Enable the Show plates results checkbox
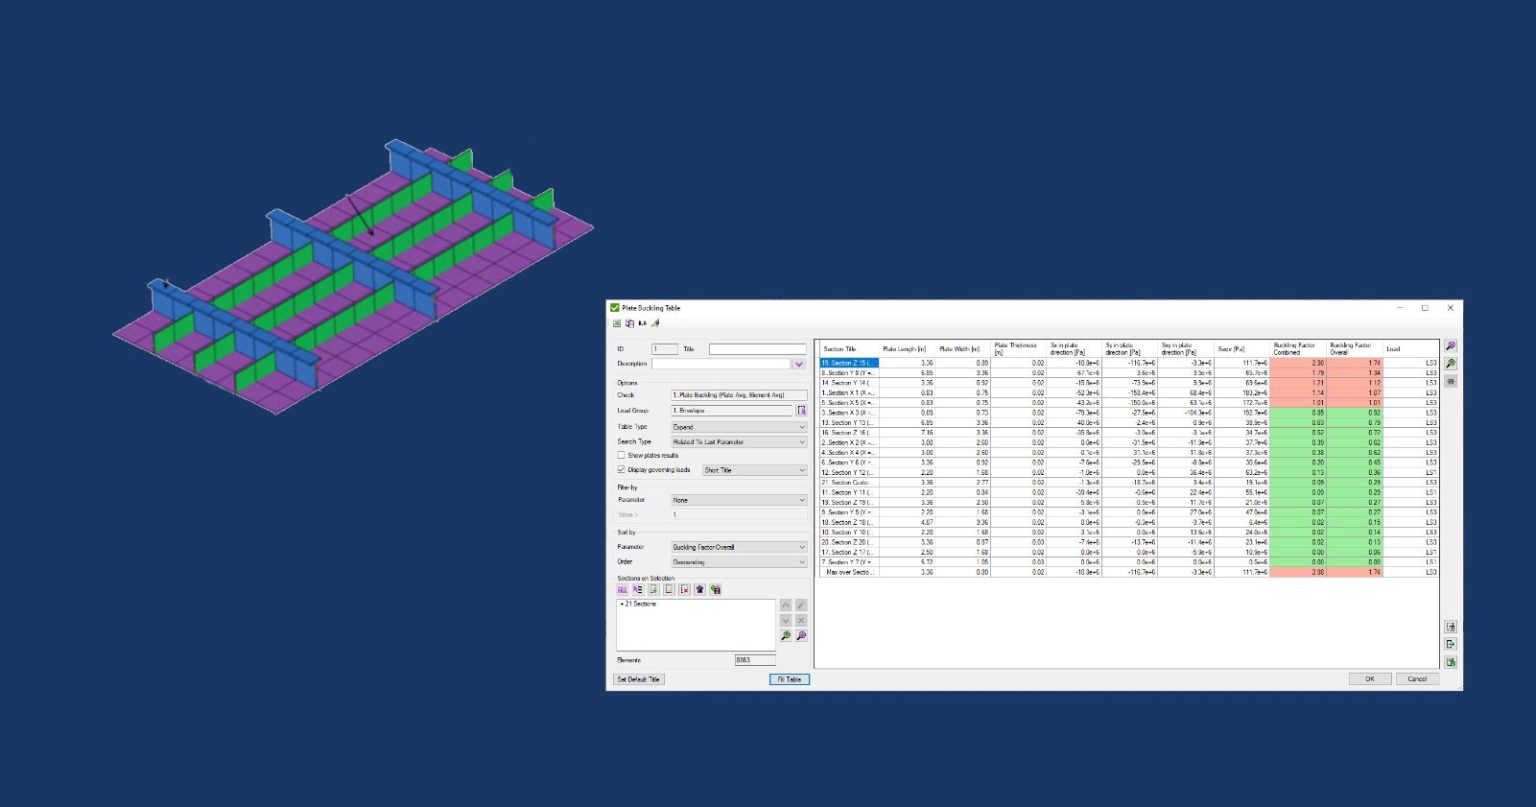This screenshot has width=1536, height=807. point(621,455)
